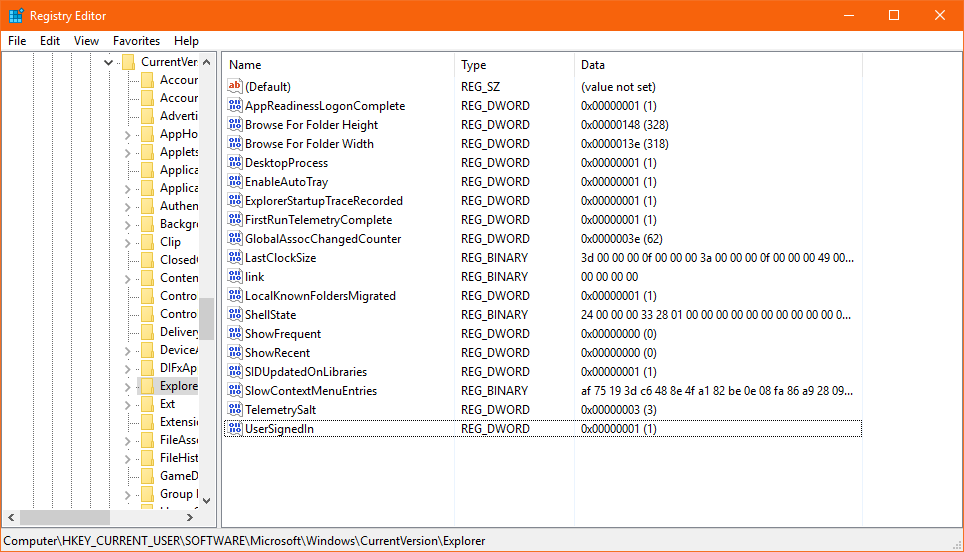Click the tree horizontal scrollbar left arrow

(x=11, y=518)
